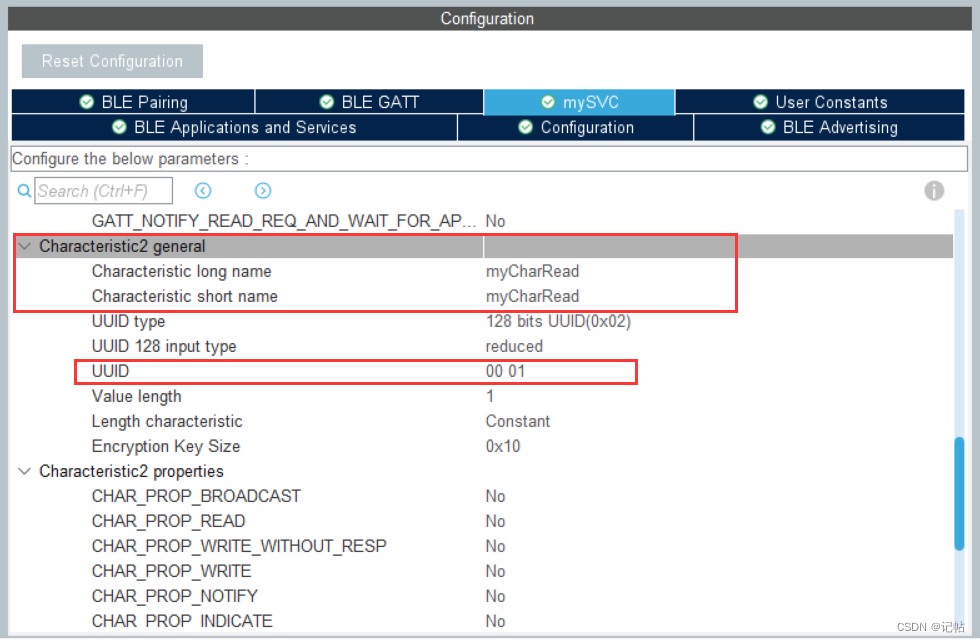Change Encryption Key Size value 0x10
The width and height of the screenshot is (980, 642).
point(503,446)
